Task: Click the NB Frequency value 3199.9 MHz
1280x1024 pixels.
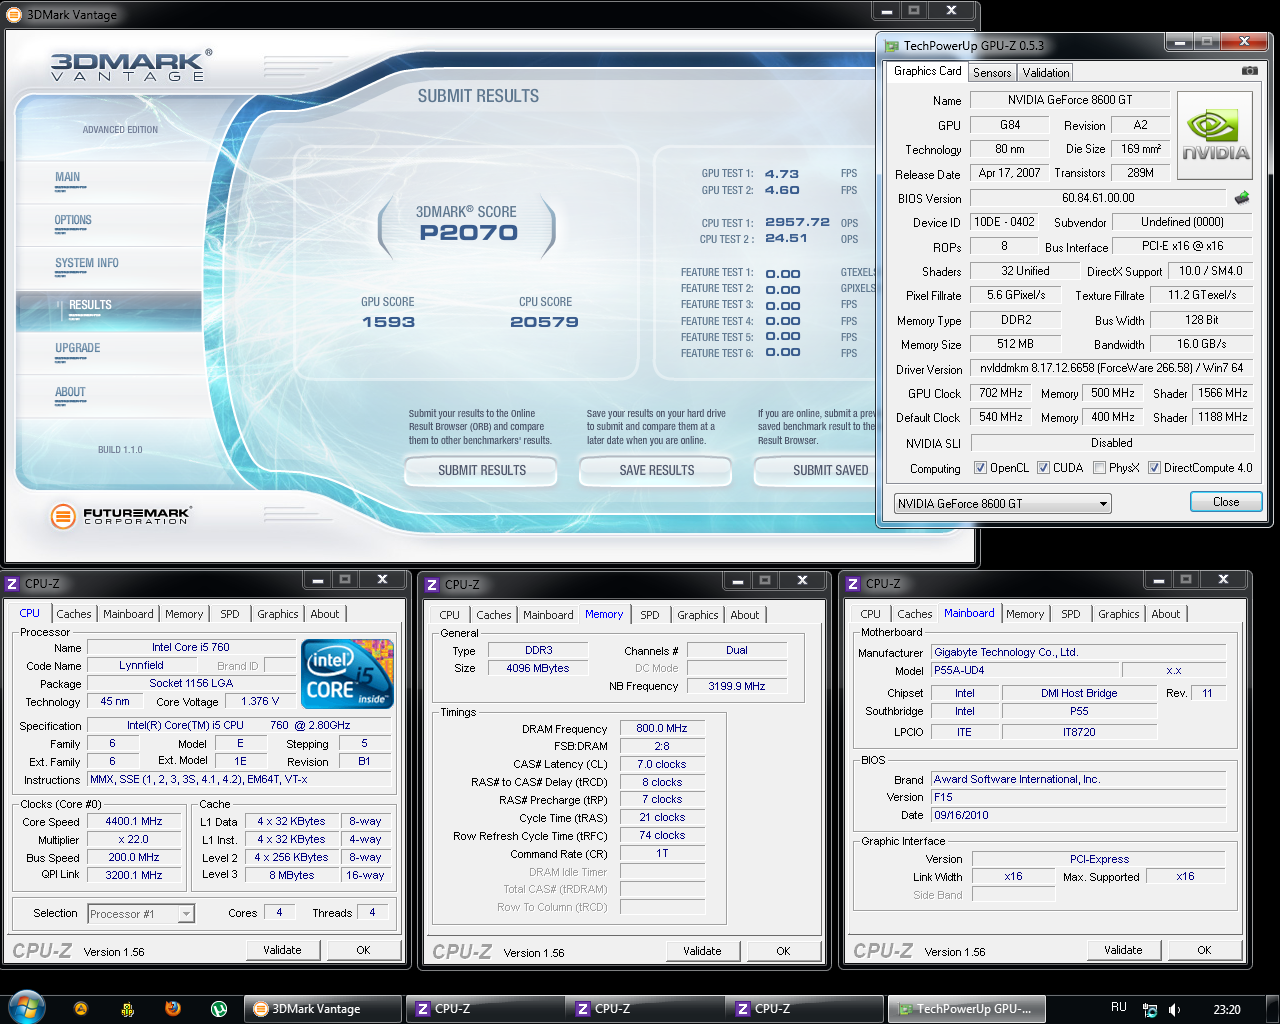Action: click(737, 686)
